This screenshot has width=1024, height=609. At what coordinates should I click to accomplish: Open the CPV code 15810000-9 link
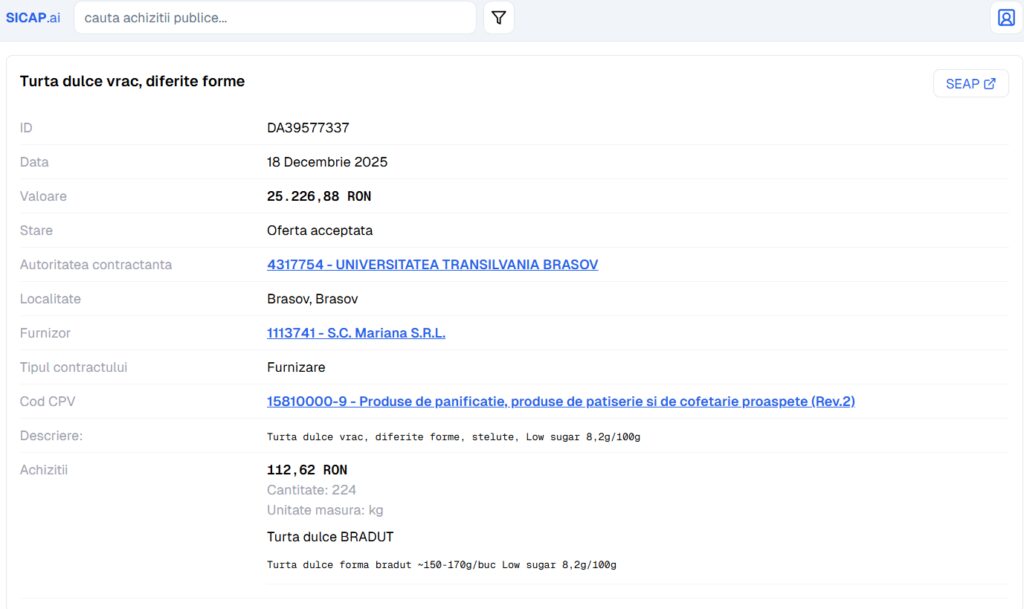tap(560, 401)
